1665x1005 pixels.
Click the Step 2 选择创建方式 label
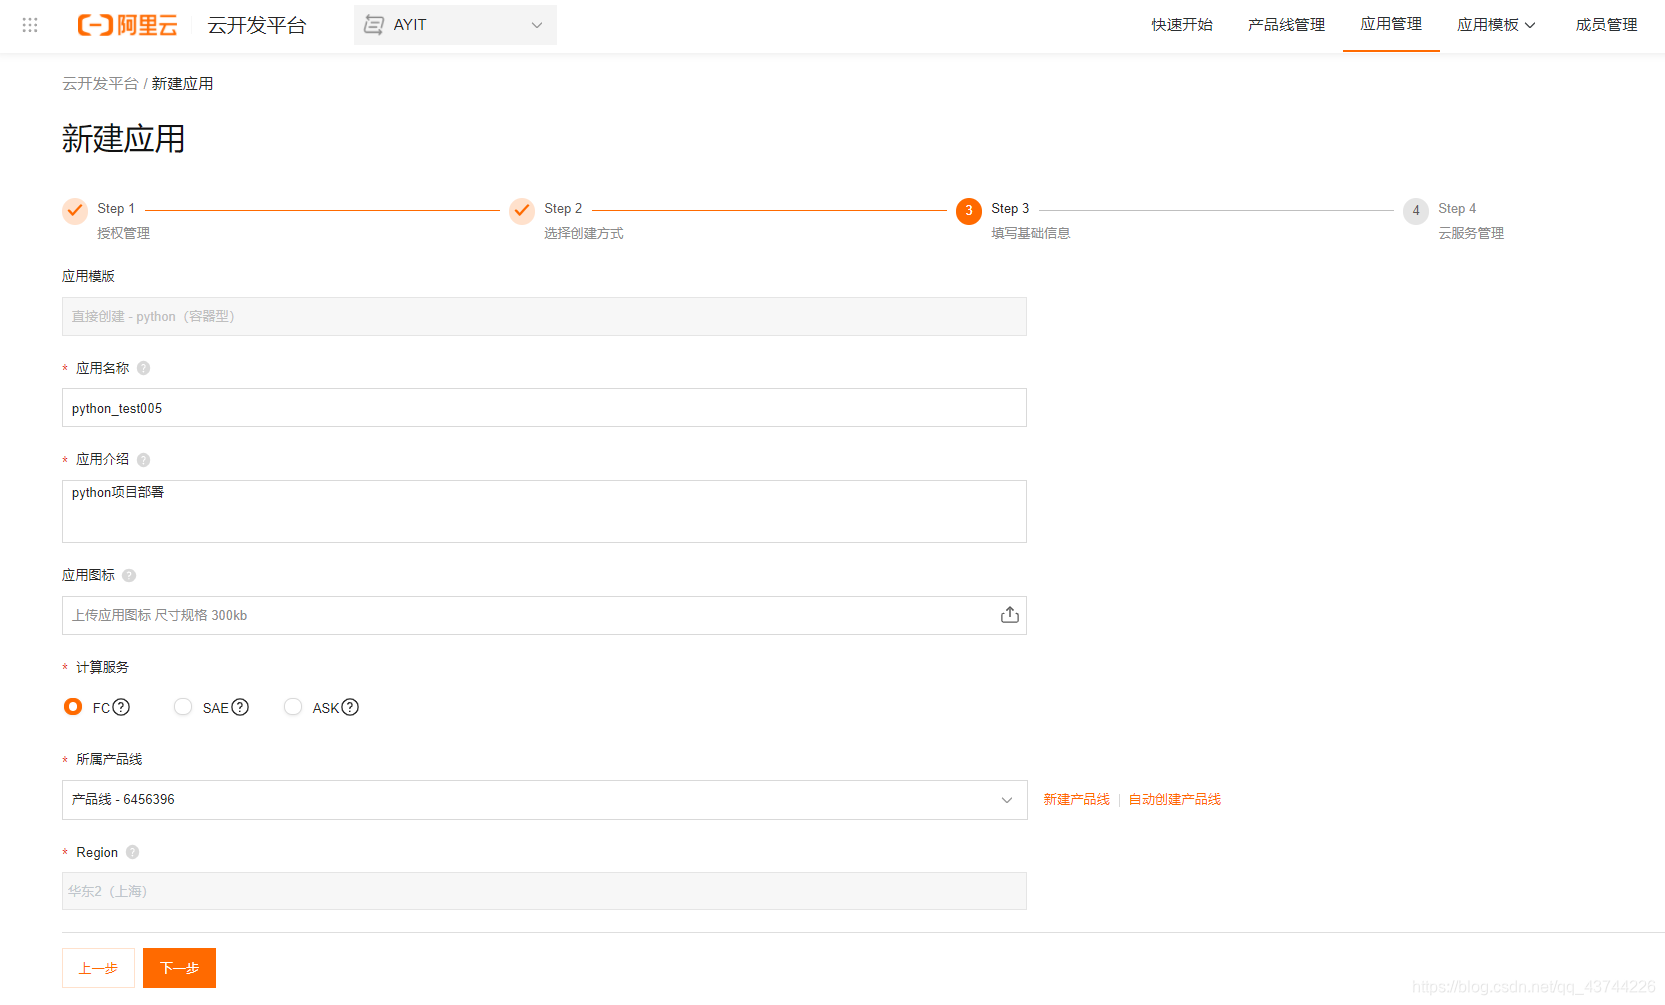[x=584, y=233]
